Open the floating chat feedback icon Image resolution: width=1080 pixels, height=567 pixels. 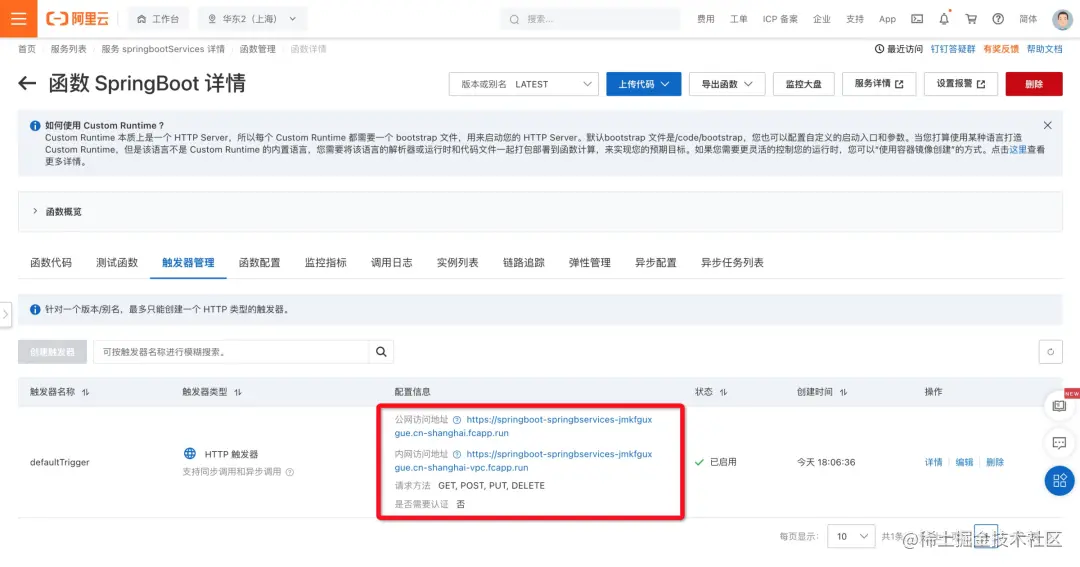click(1059, 443)
